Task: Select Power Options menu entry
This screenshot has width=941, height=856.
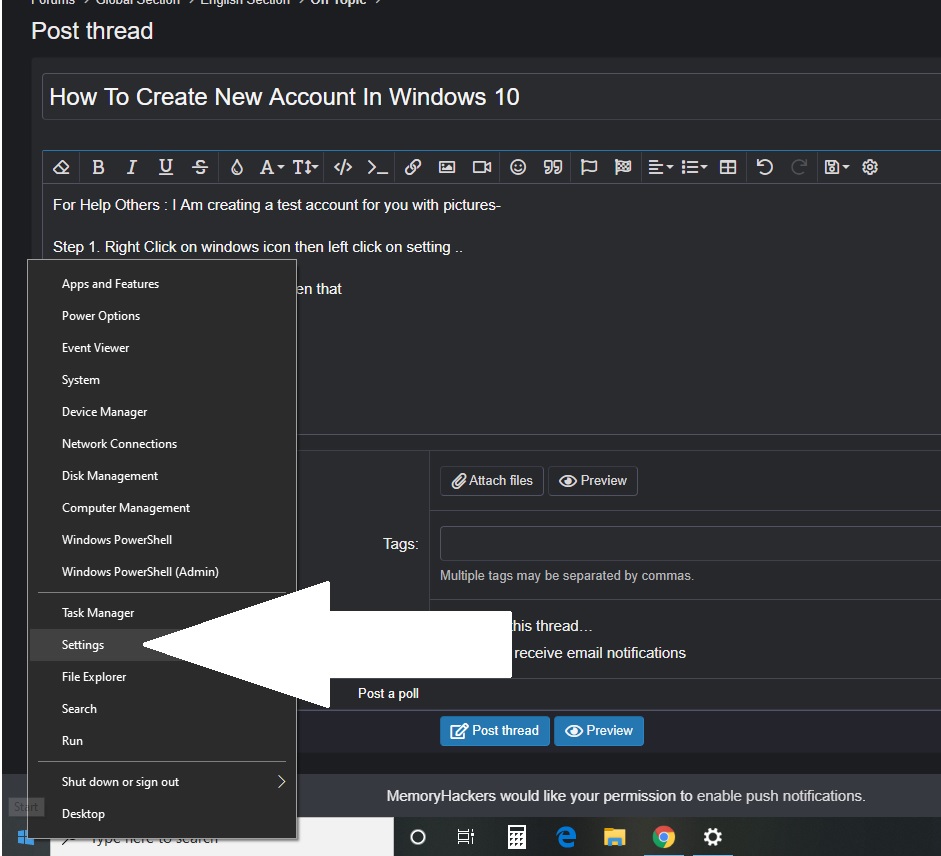Action: 162,316
